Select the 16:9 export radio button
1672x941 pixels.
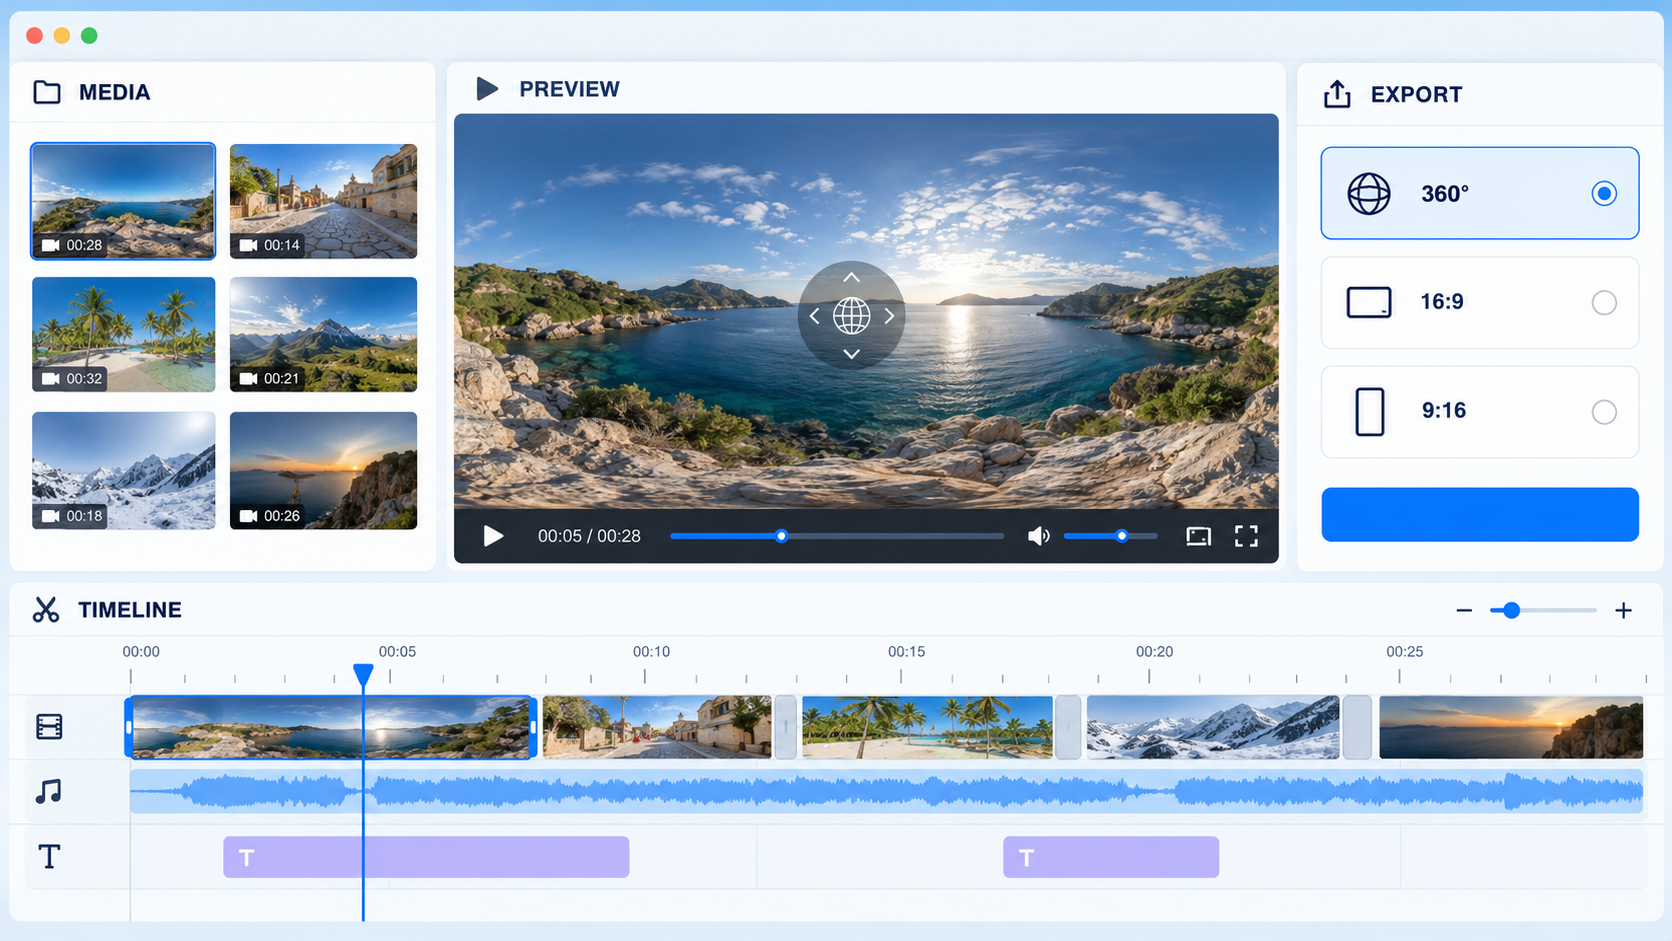click(1604, 302)
